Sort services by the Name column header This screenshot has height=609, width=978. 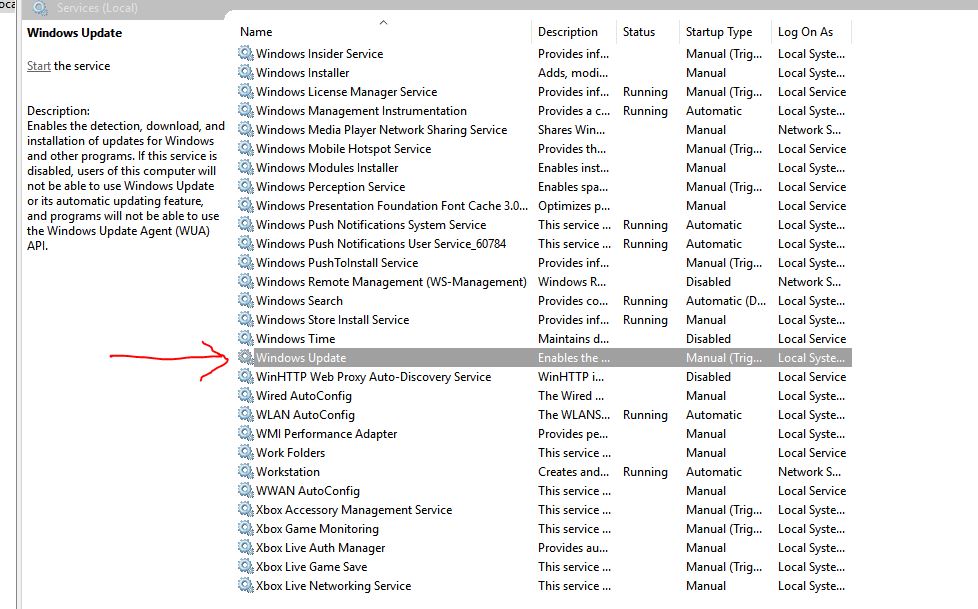coord(256,32)
